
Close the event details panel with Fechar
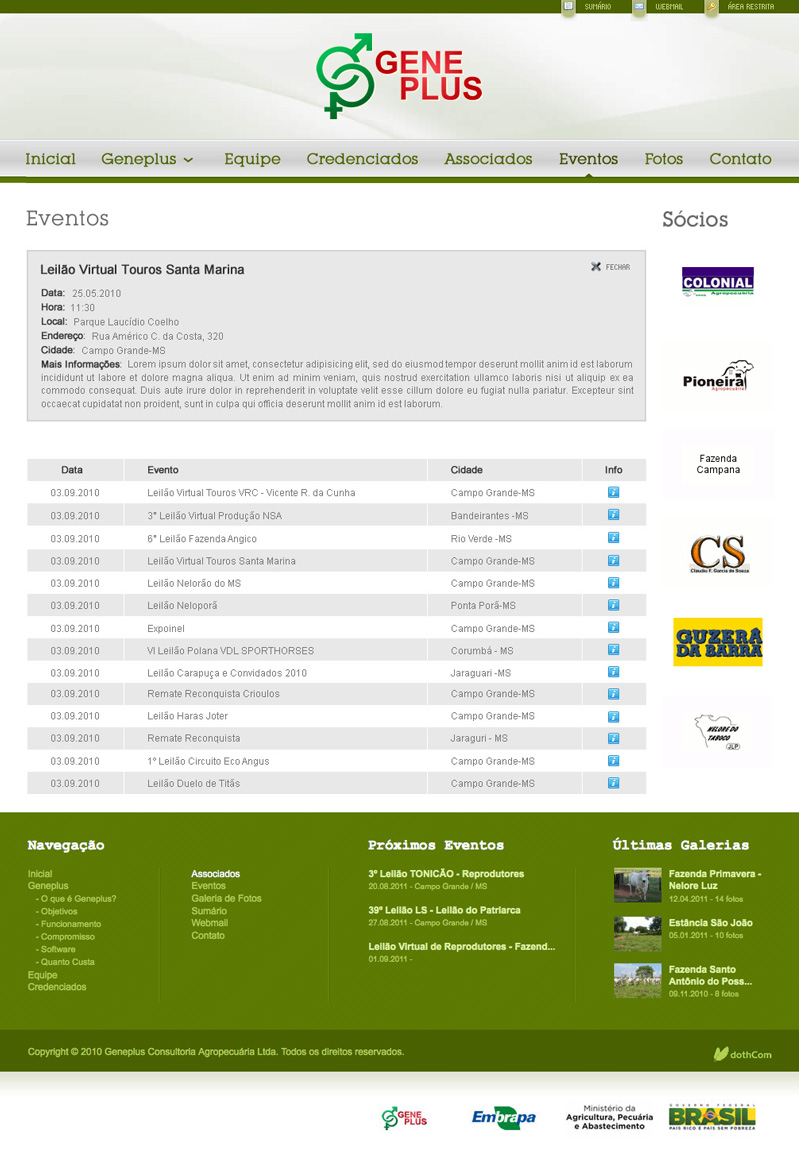611,267
